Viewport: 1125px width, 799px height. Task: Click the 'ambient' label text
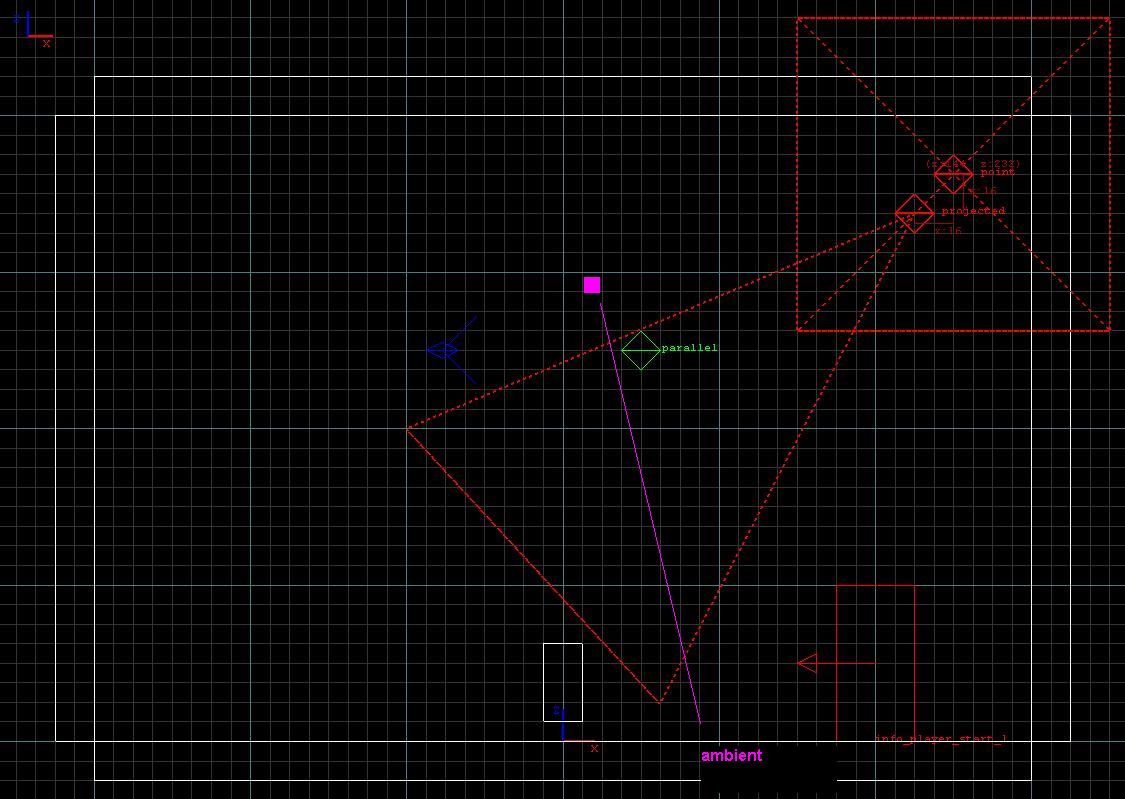[731, 756]
